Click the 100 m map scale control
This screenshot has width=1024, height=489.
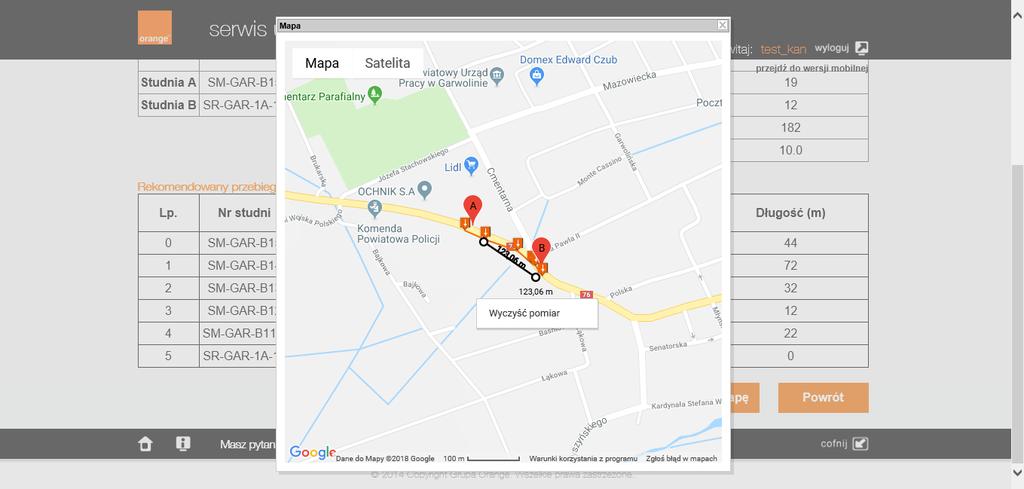click(481, 458)
